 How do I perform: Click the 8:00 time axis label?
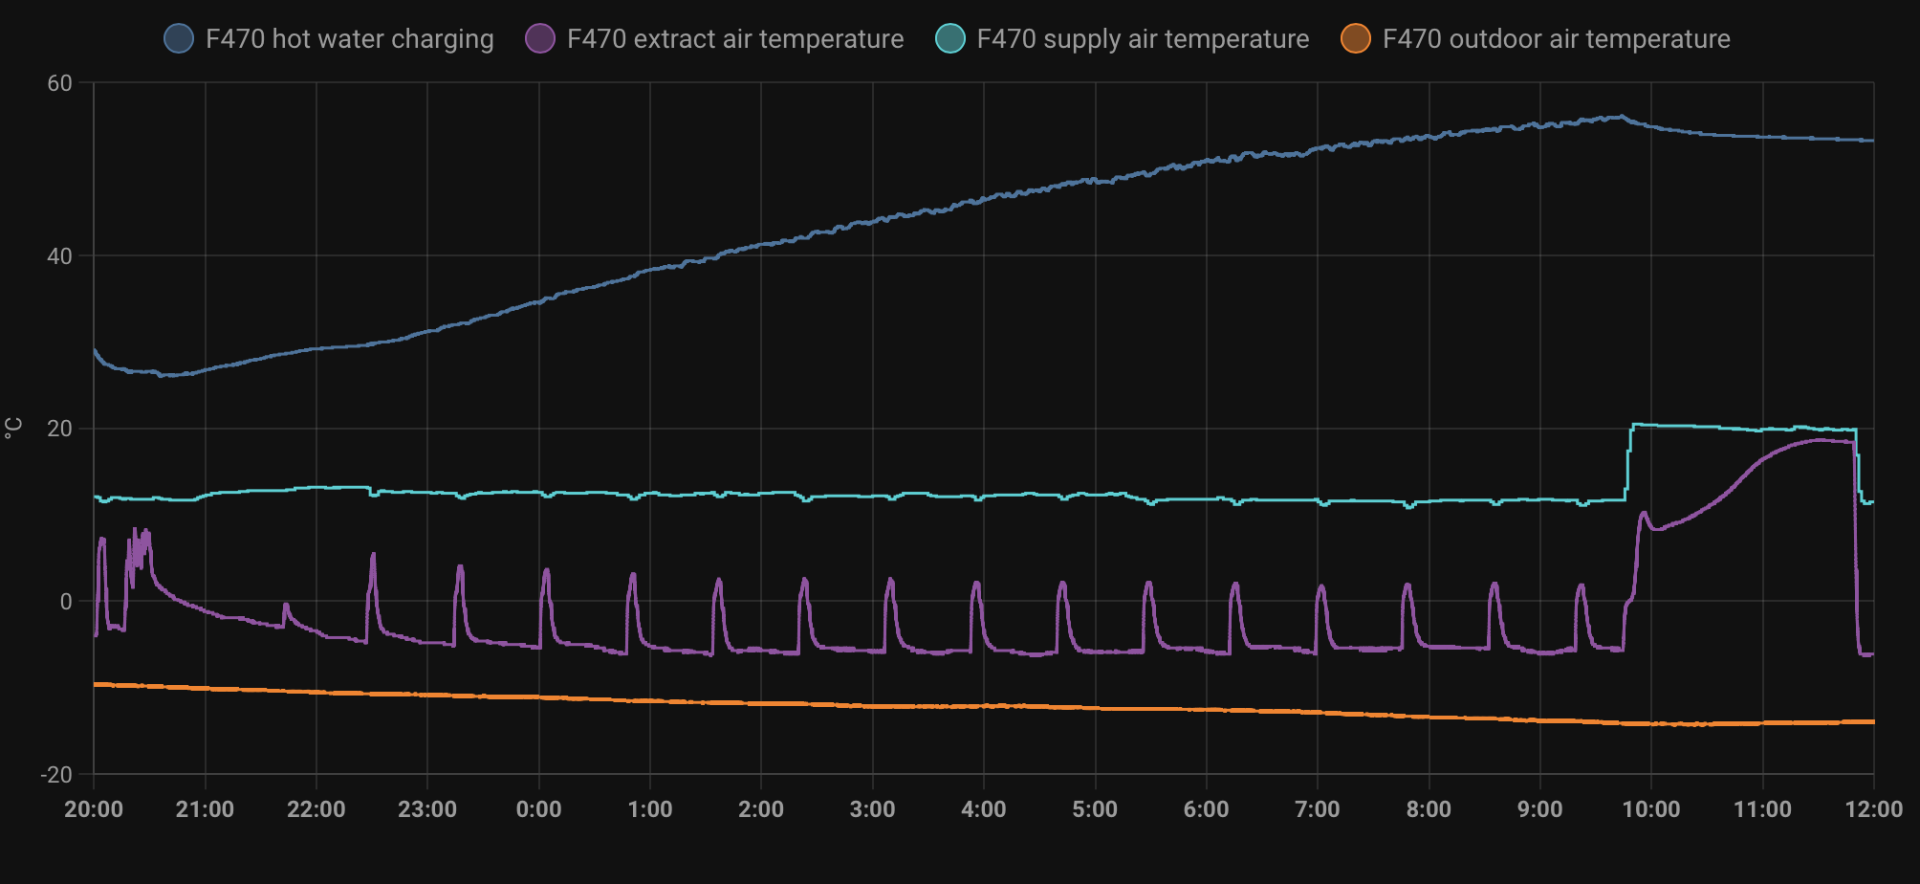pyautogui.click(x=1429, y=809)
